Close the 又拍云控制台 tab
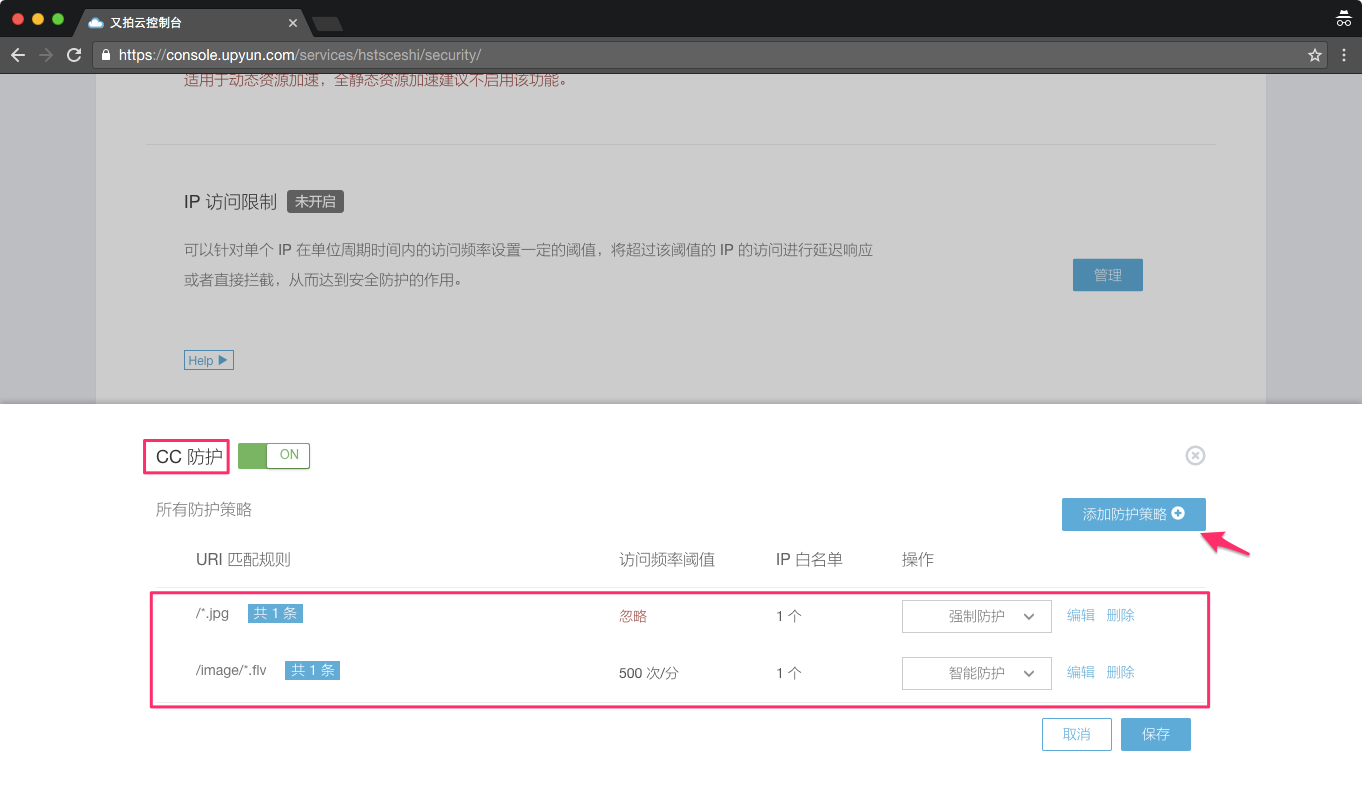Viewport: 1362px width, 791px height. coord(293,22)
